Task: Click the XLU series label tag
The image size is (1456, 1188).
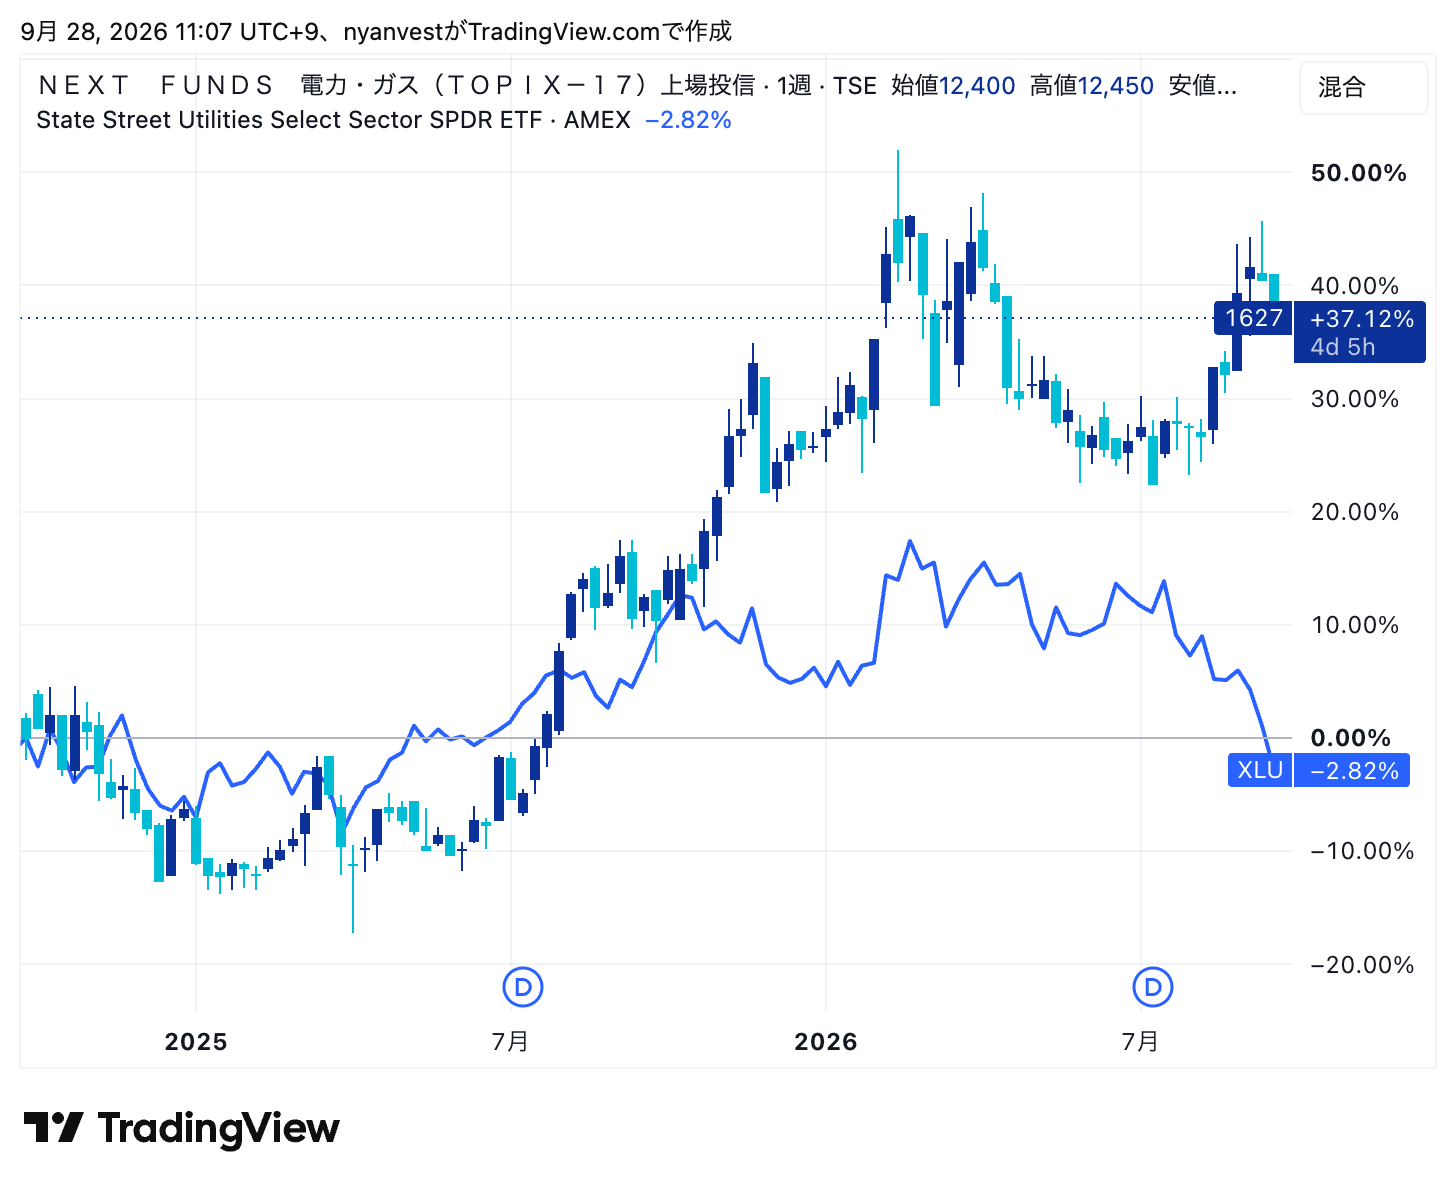Action: (1260, 770)
